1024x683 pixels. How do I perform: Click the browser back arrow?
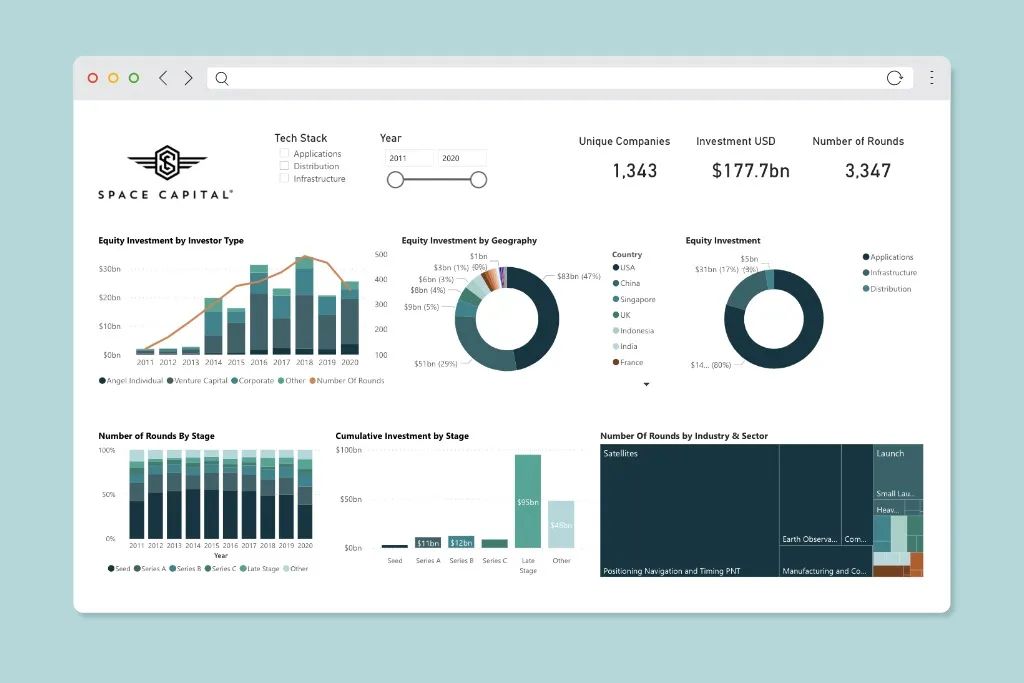[163, 78]
